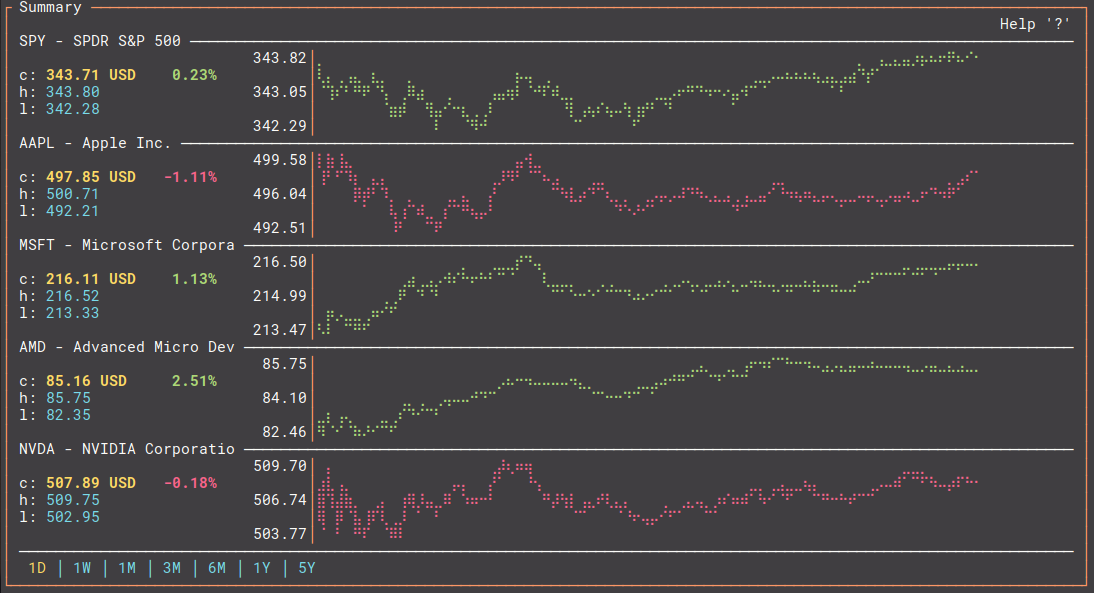Click SPY low value 342.28
1094x593 pixels.
(x=73, y=109)
